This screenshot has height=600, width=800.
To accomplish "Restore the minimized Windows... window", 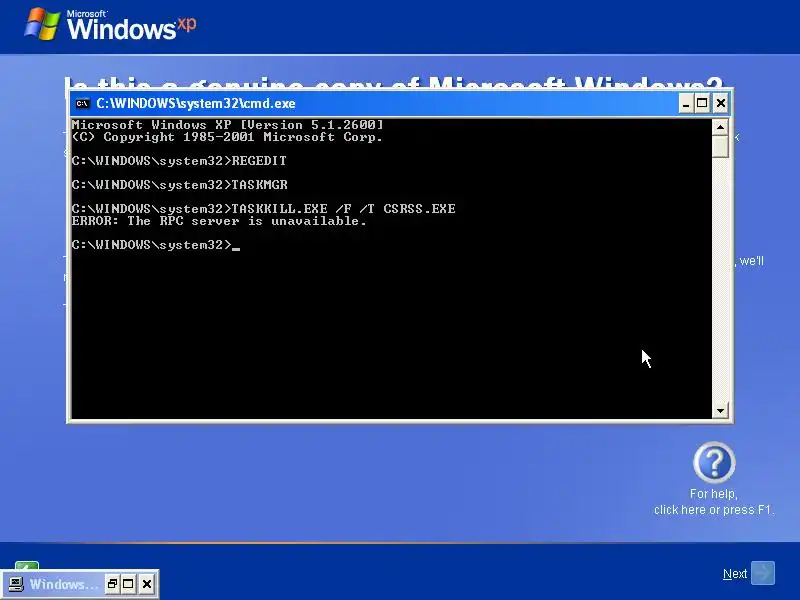I will (x=112, y=584).
